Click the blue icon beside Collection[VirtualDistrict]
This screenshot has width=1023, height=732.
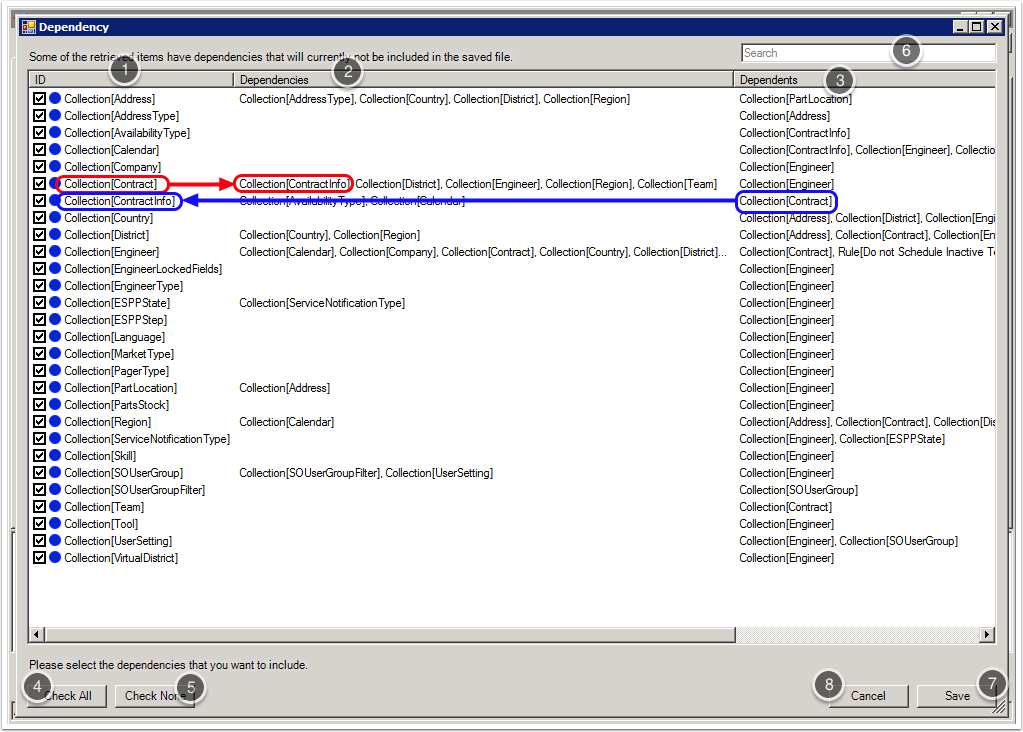click(x=55, y=558)
